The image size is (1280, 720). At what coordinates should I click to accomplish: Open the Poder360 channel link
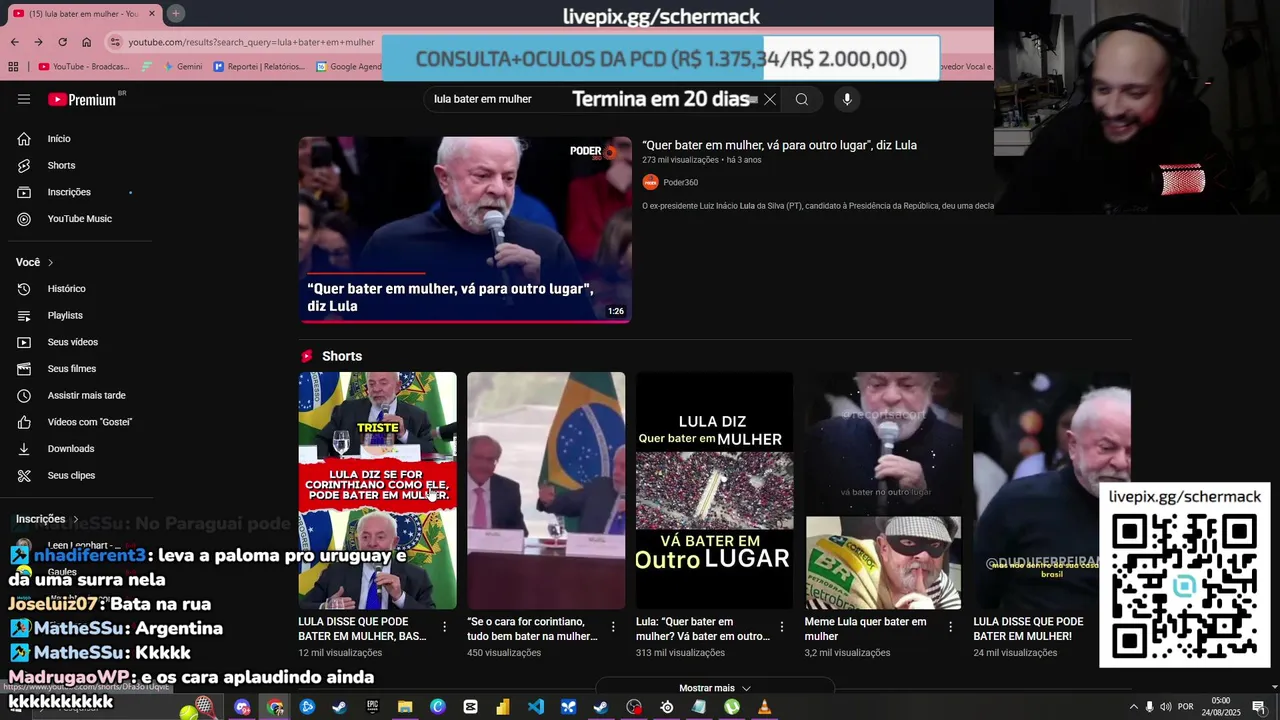click(681, 182)
